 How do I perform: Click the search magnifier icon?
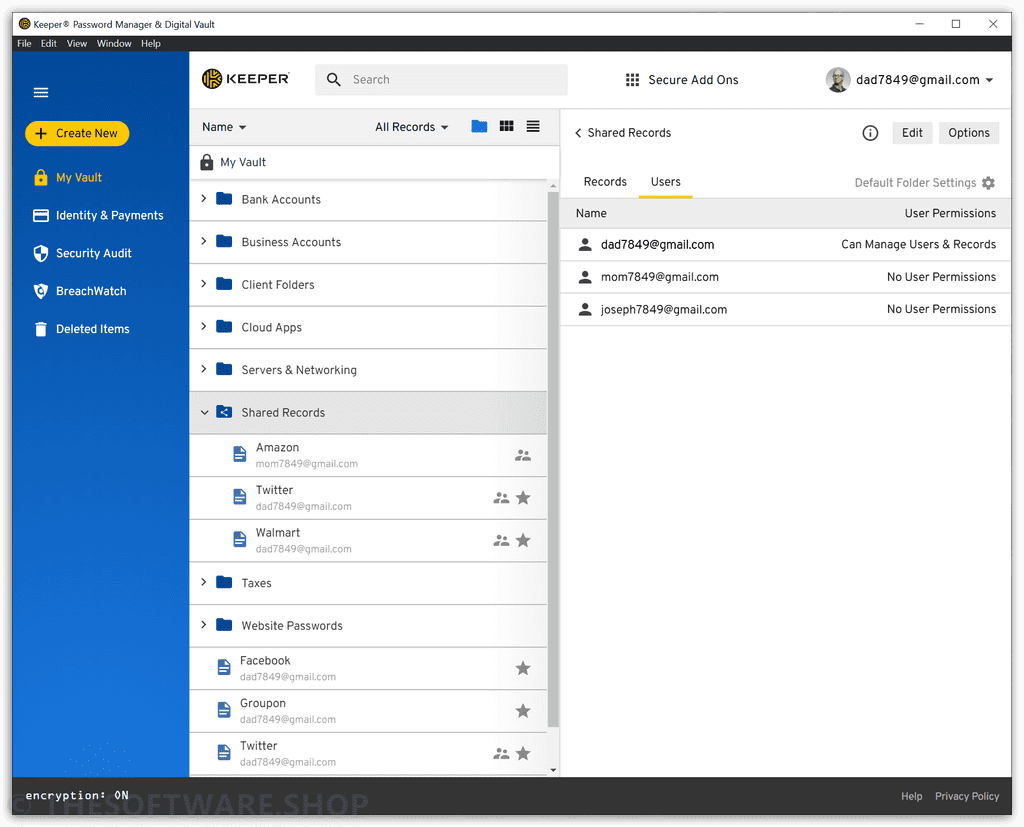[x=333, y=80]
